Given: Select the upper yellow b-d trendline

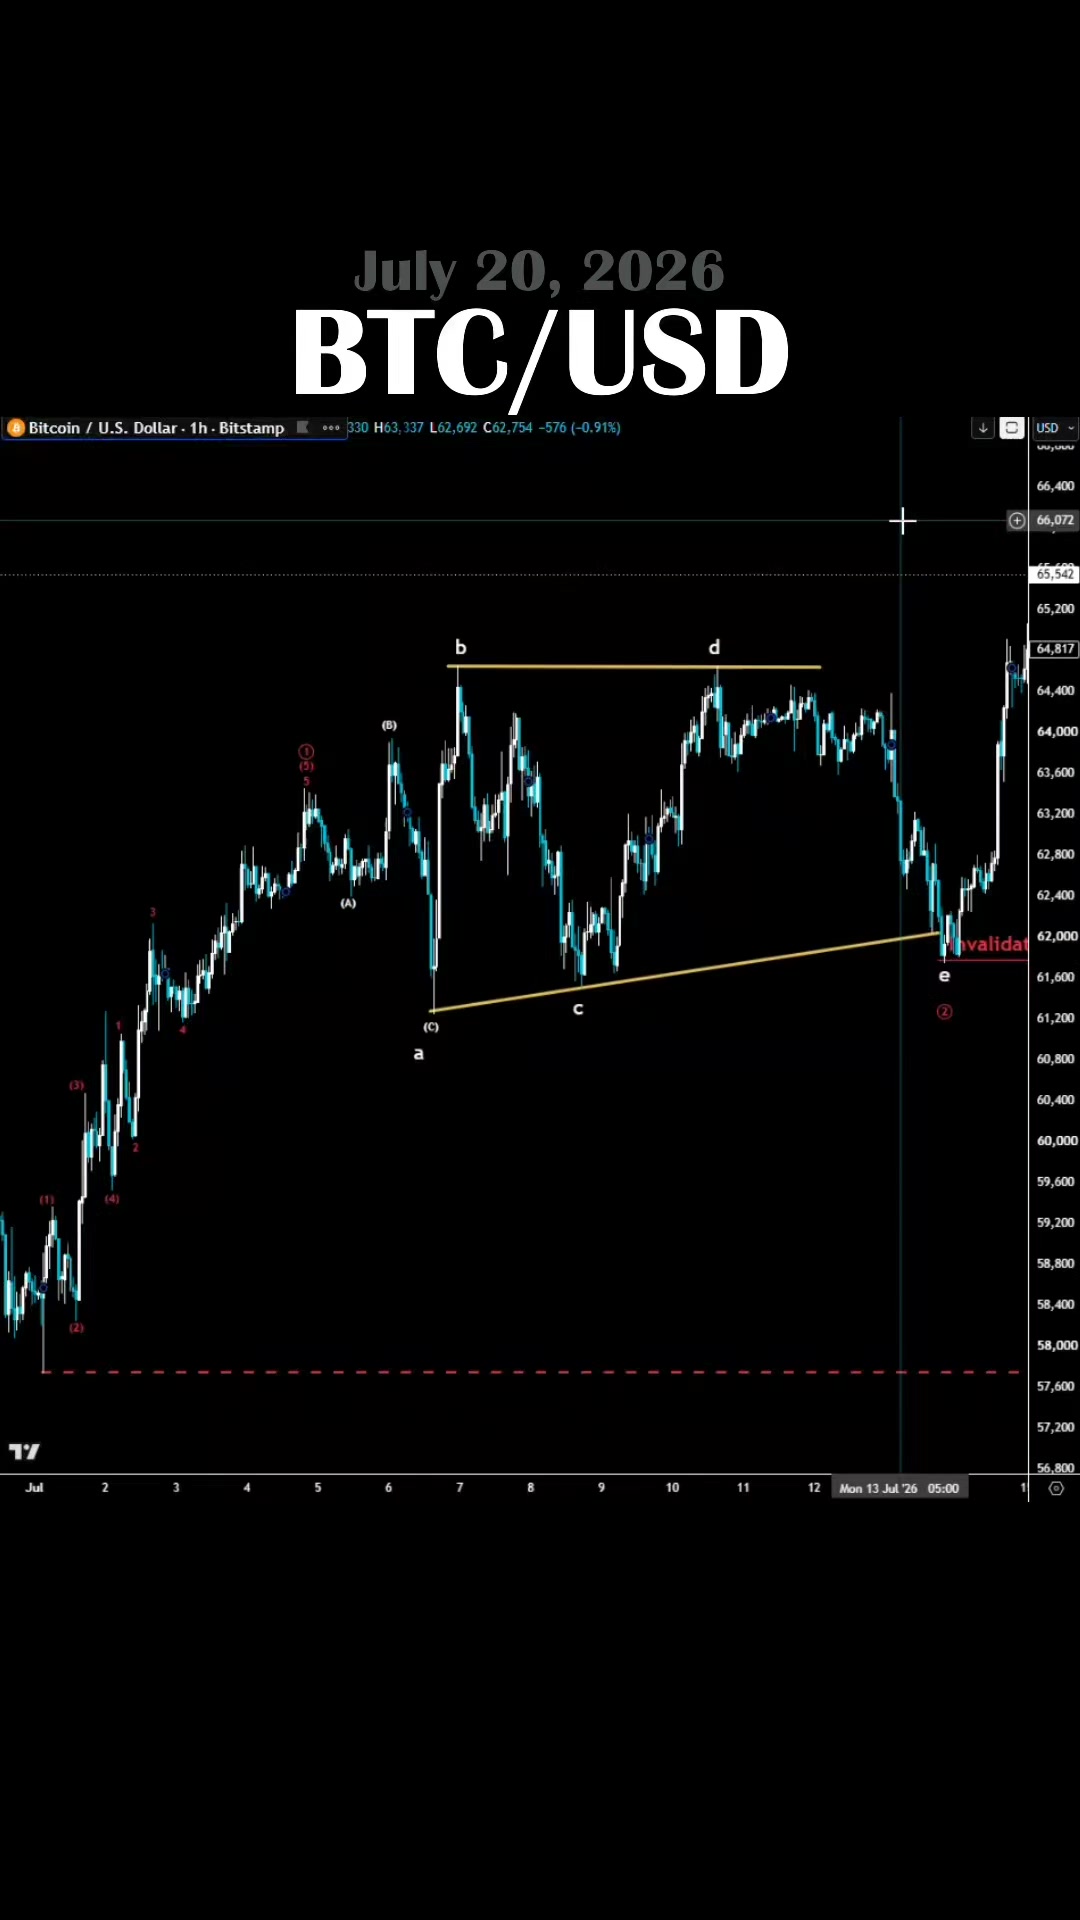Looking at the screenshot, I should [634, 666].
